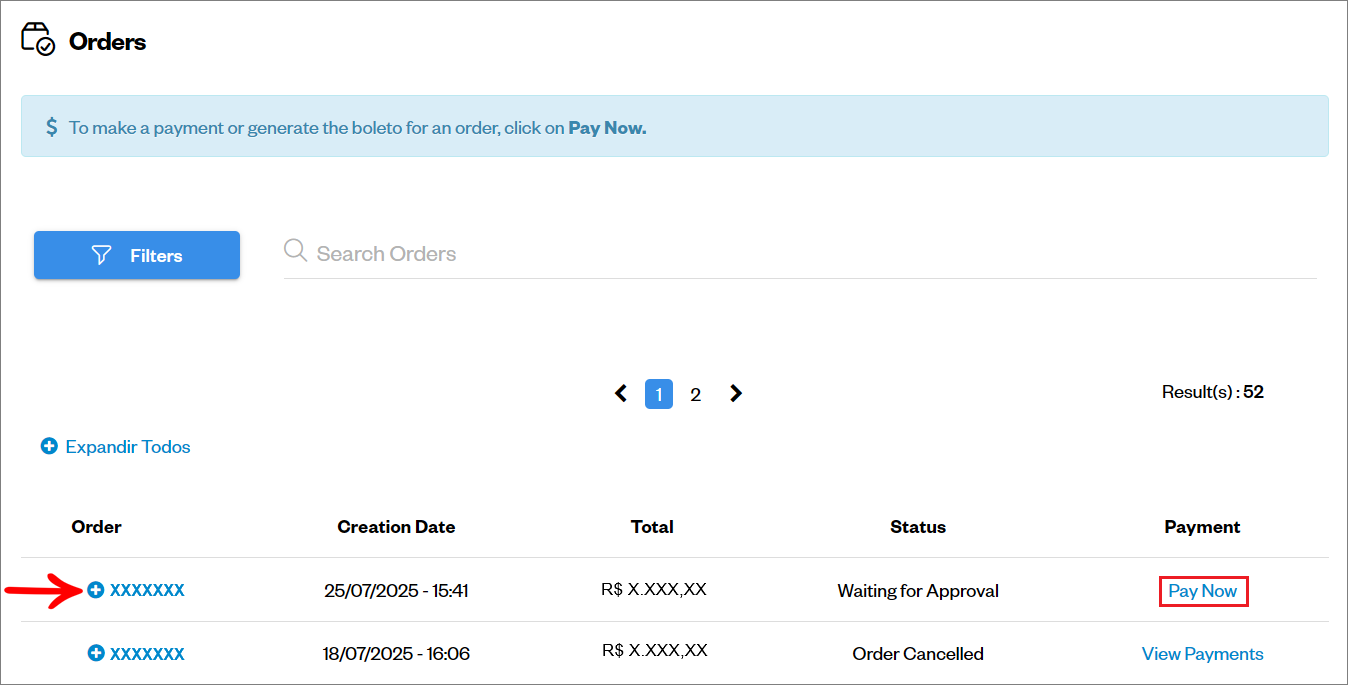Select page 1 in pagination
Viewport: 1348px width, 685px height.
pos(659,394)
